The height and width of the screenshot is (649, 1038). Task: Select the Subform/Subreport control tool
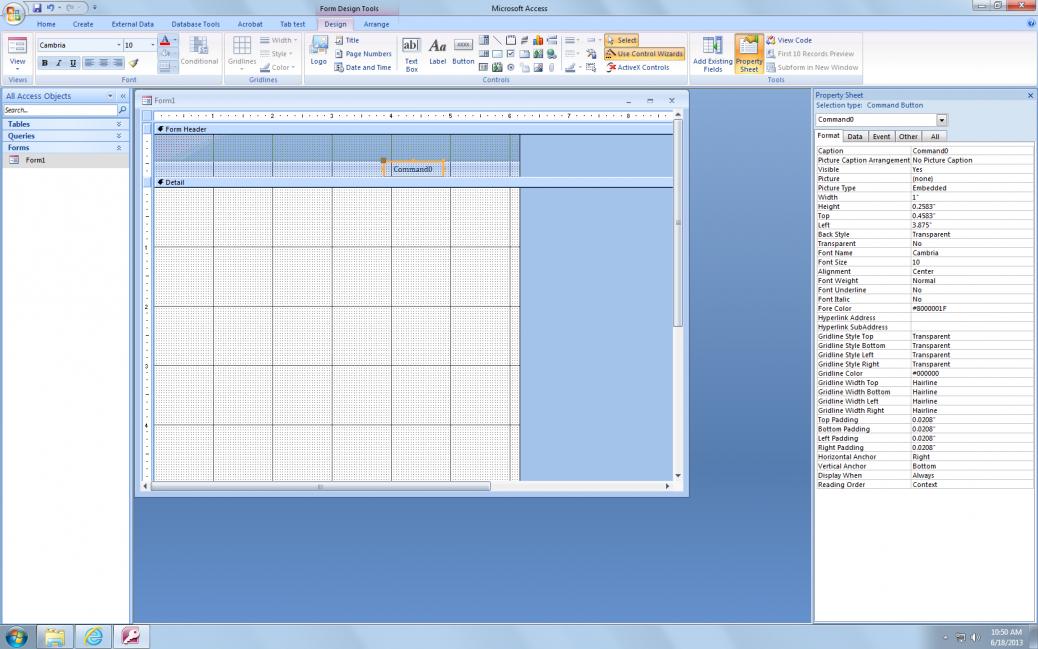coord(483,67)
